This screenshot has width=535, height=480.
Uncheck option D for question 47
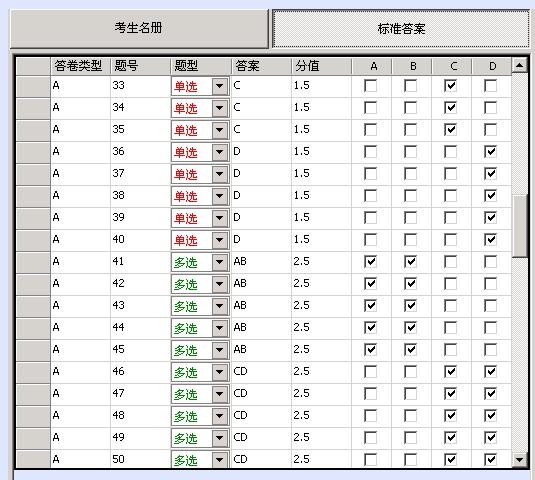pos(490,394)
